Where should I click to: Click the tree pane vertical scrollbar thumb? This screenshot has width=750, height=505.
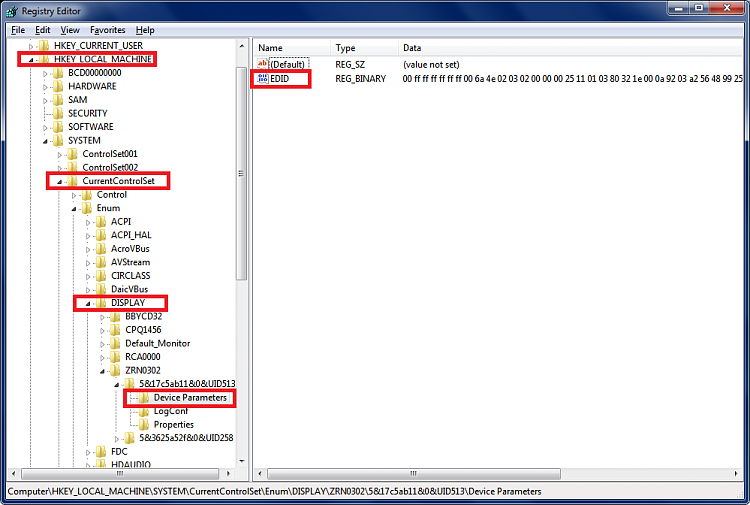point(242,173)
